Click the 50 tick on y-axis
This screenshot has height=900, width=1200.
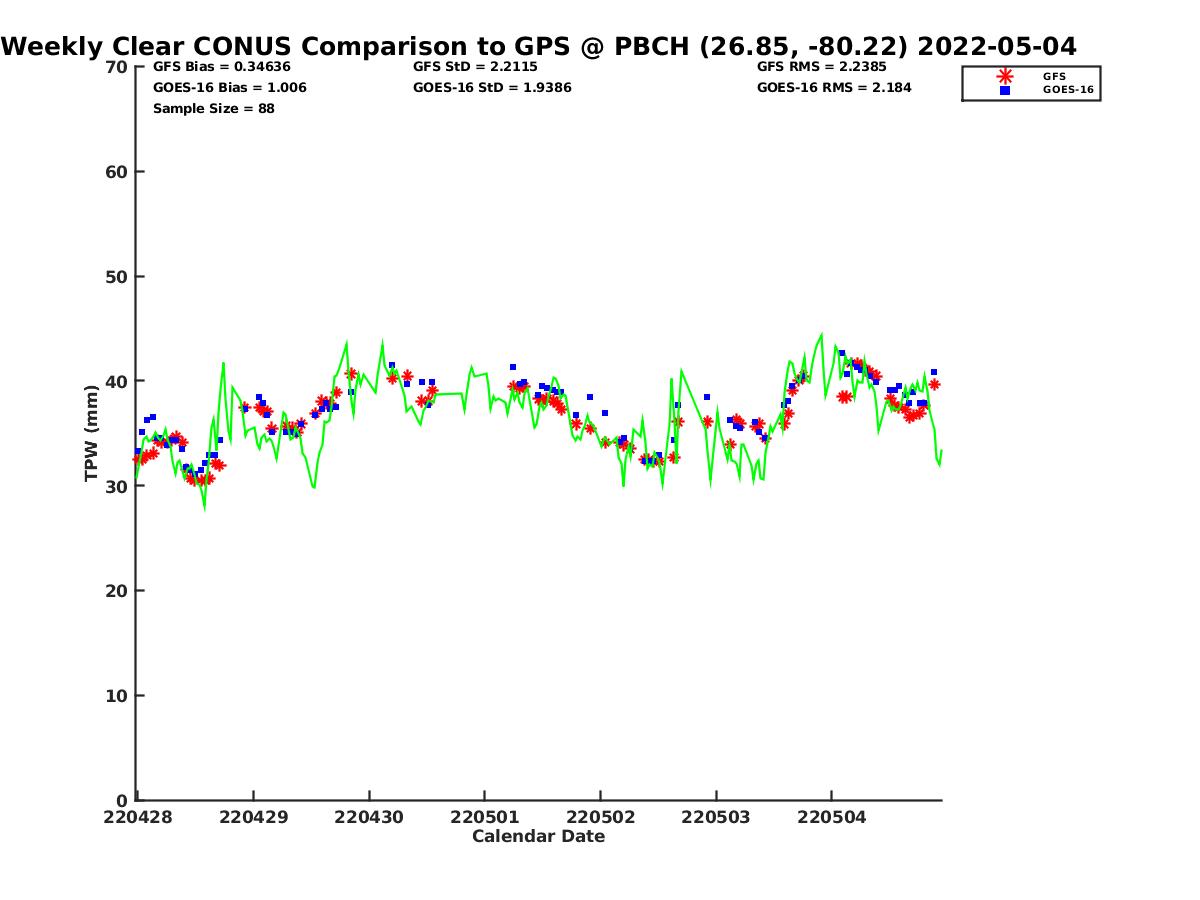pos(116,277)
